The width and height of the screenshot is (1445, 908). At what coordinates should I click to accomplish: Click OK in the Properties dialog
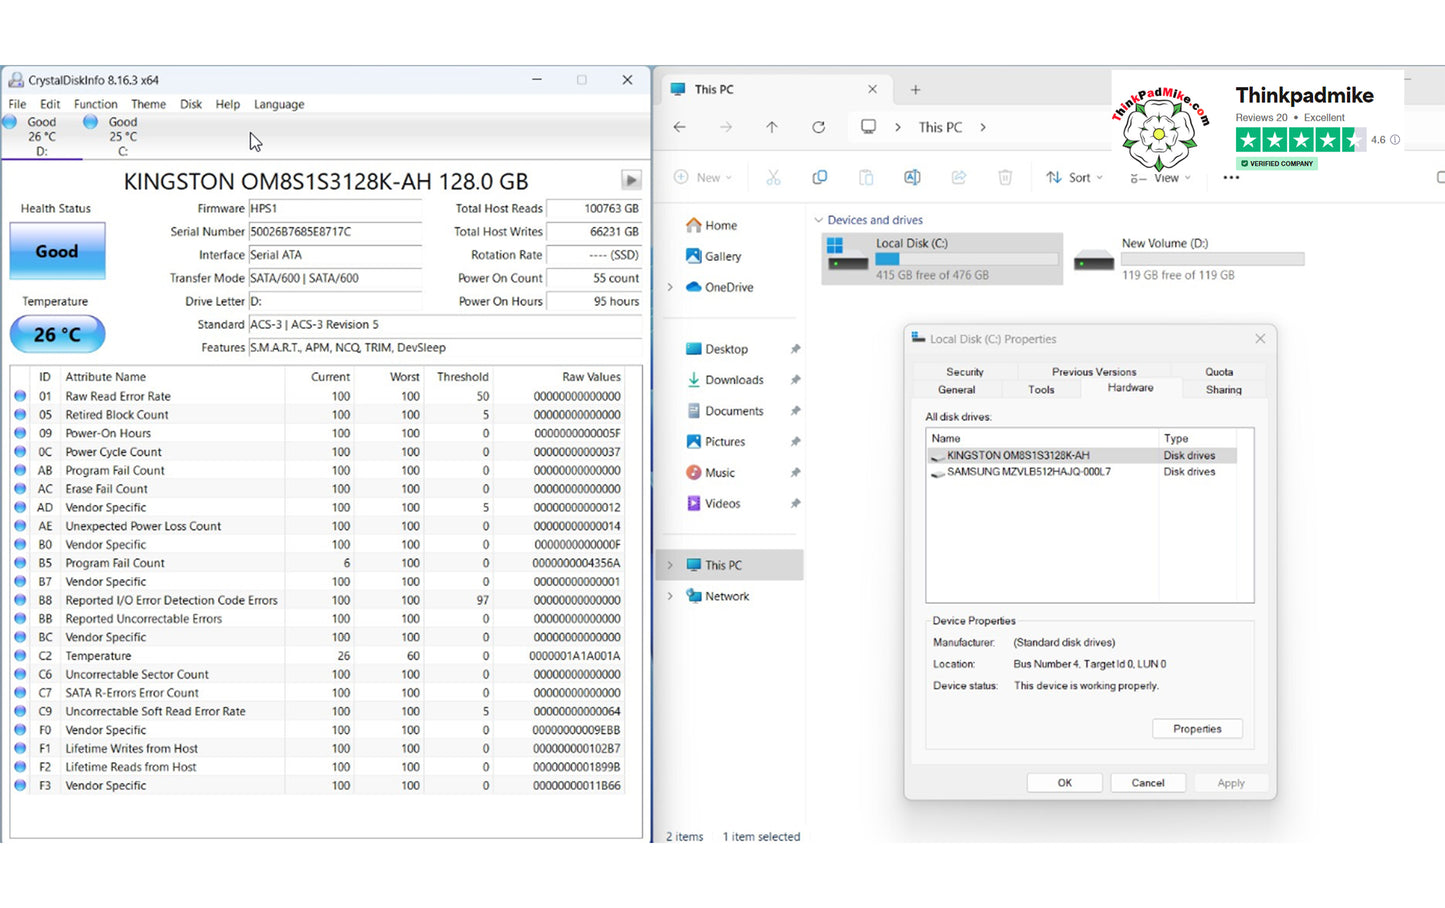[x=1065, y=783]
